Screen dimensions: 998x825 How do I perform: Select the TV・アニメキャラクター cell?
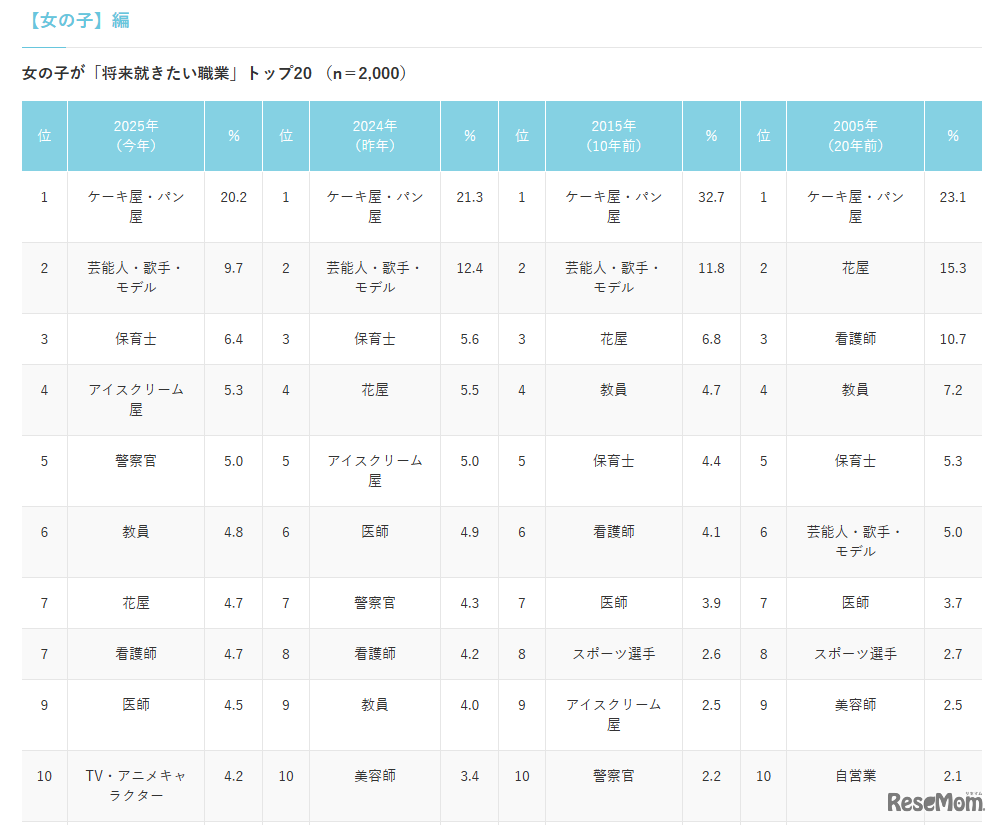pos(136,786)
